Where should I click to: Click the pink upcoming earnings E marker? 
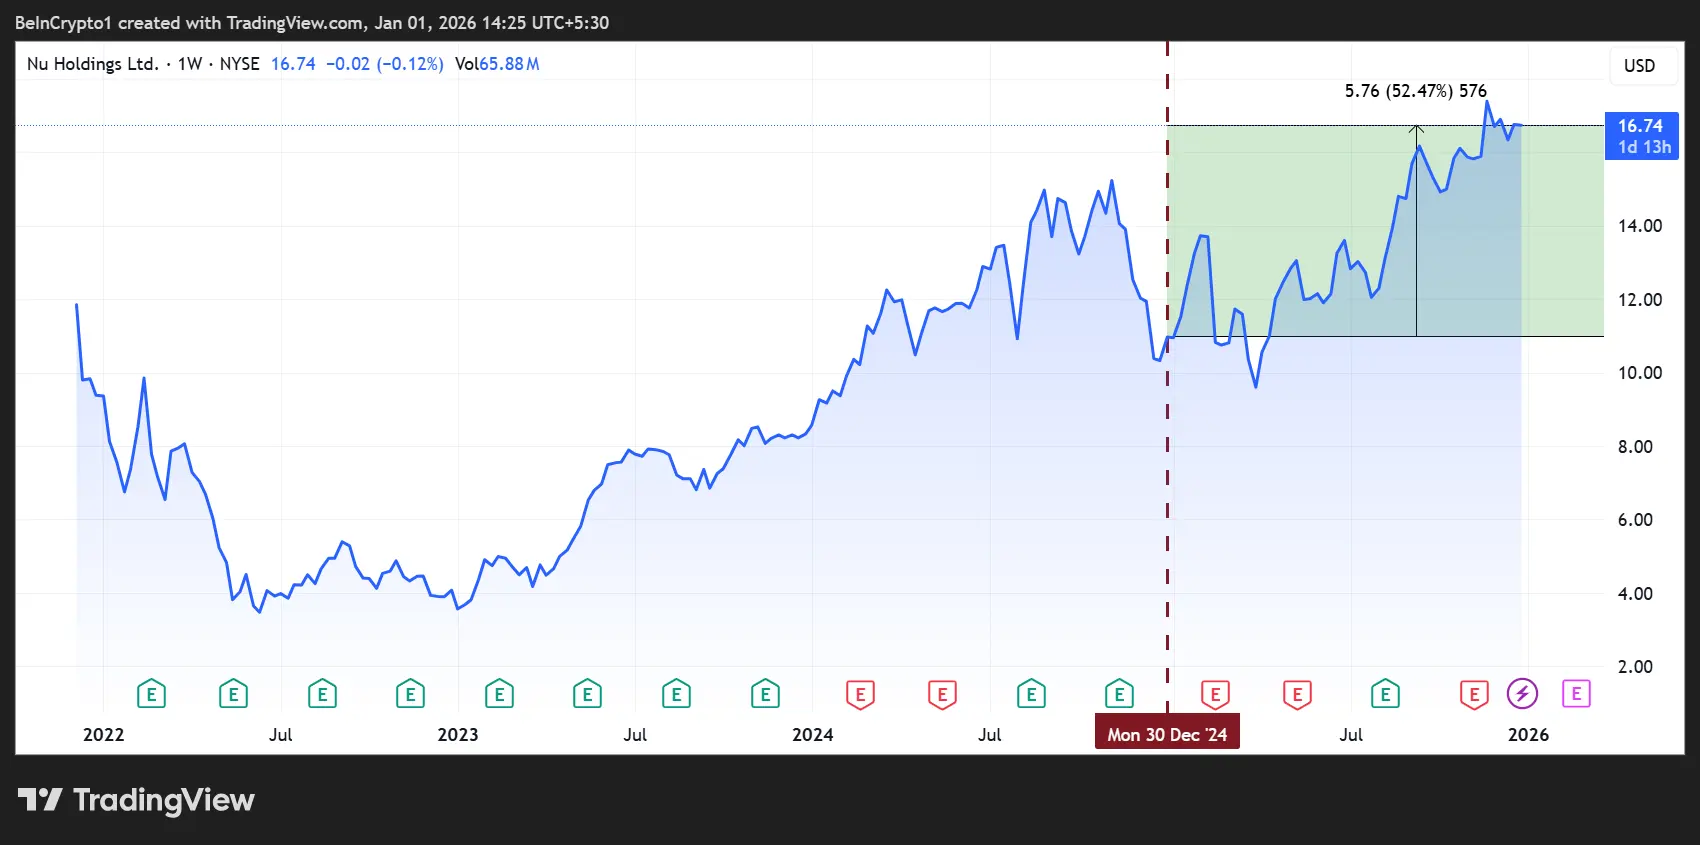click(1576, 693)
